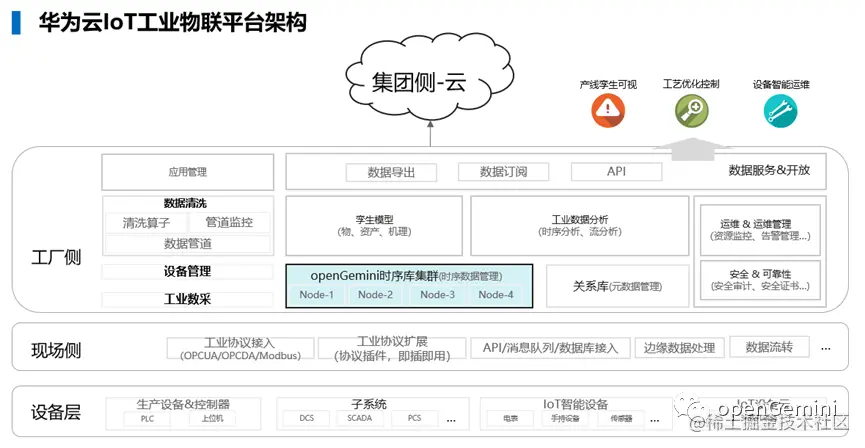Click the 产线孪生可视 label

tap(608, 84)
